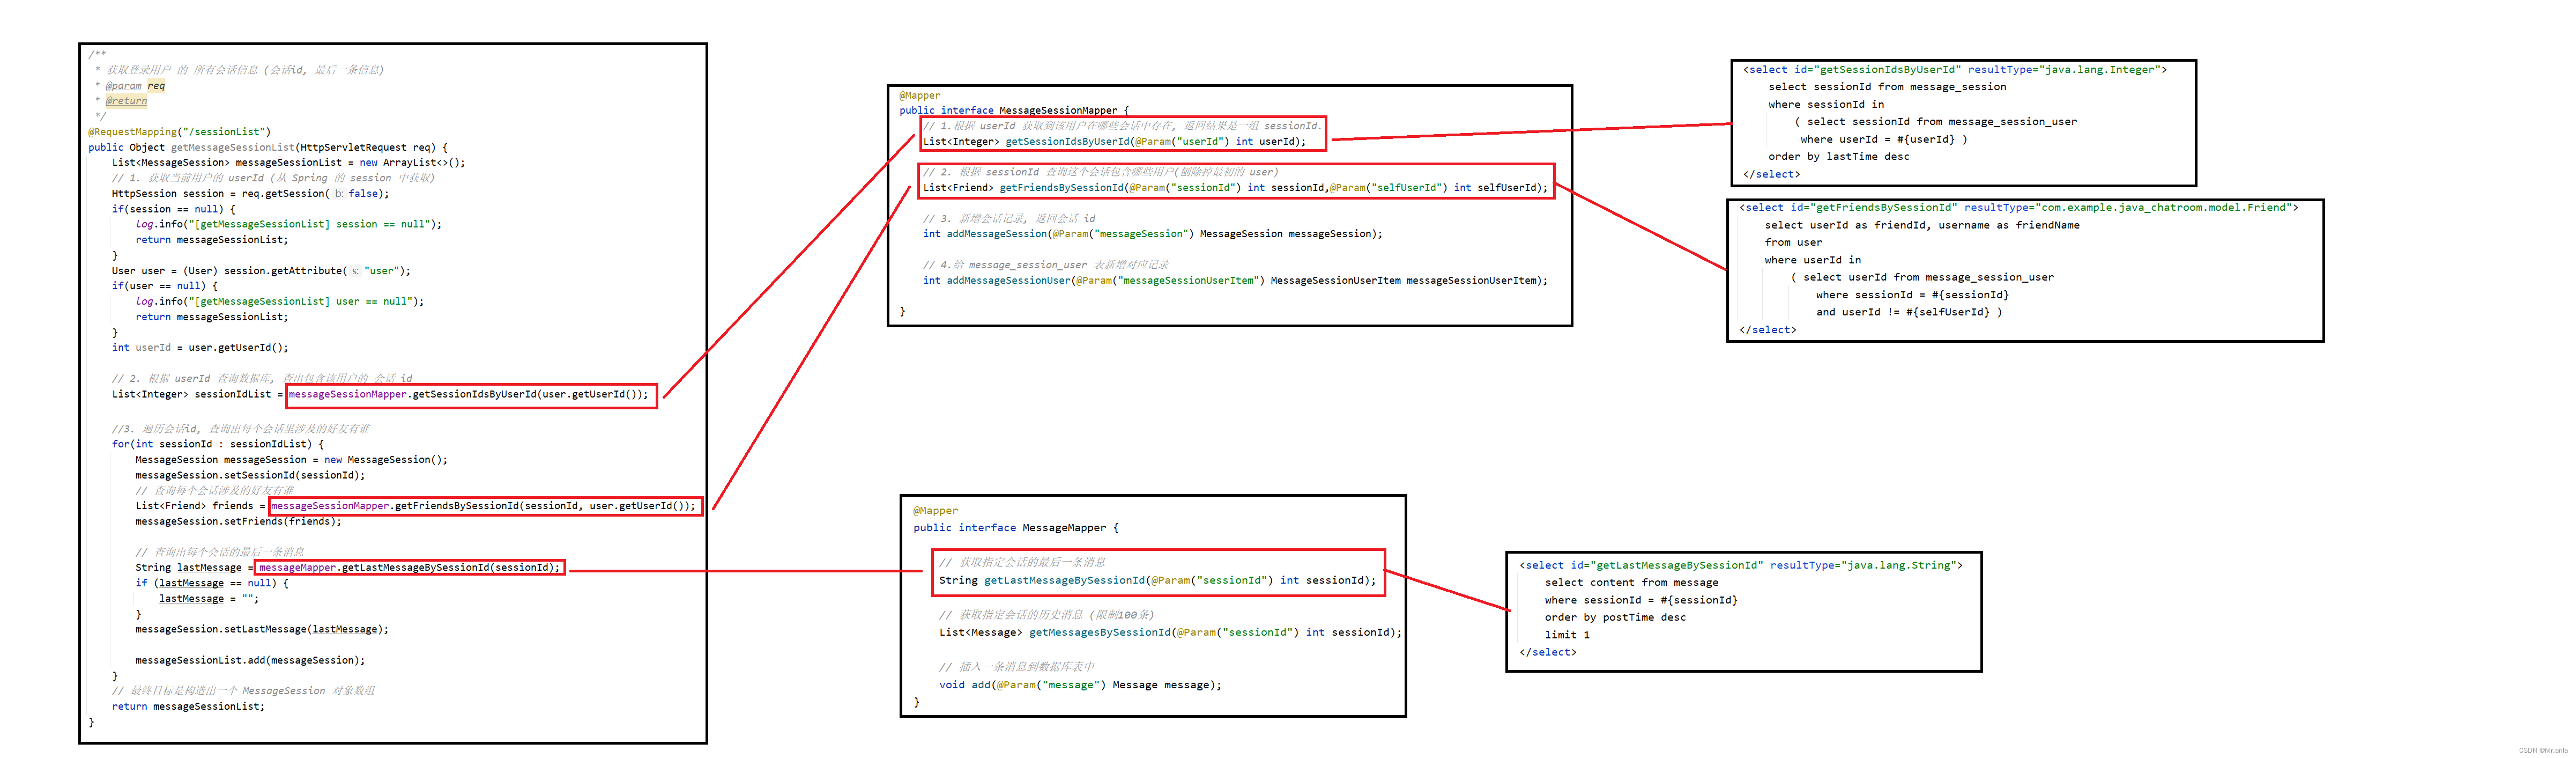
Task: Click the 'order by postTime desc' line
Action: (x=1614, y=618)
